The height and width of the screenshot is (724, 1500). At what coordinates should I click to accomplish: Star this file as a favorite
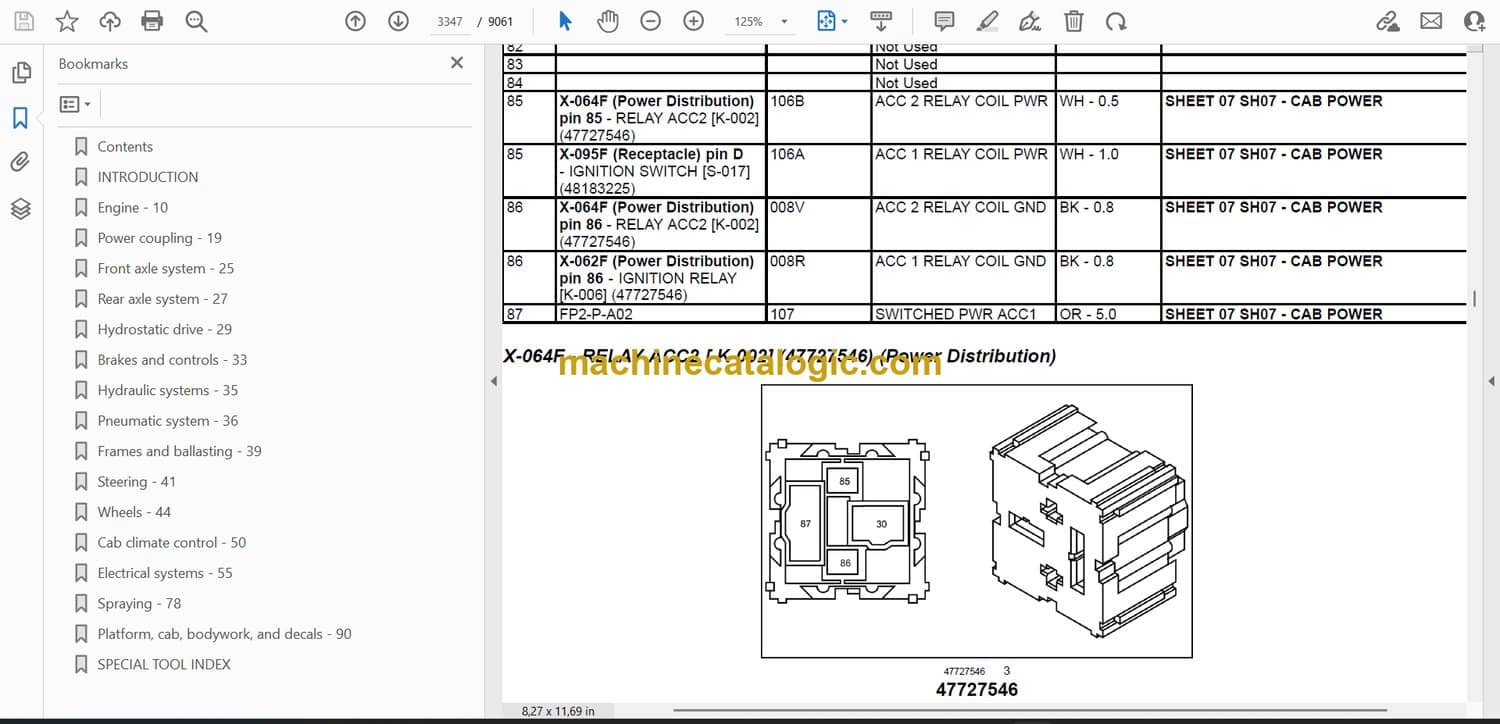point(67,21)
